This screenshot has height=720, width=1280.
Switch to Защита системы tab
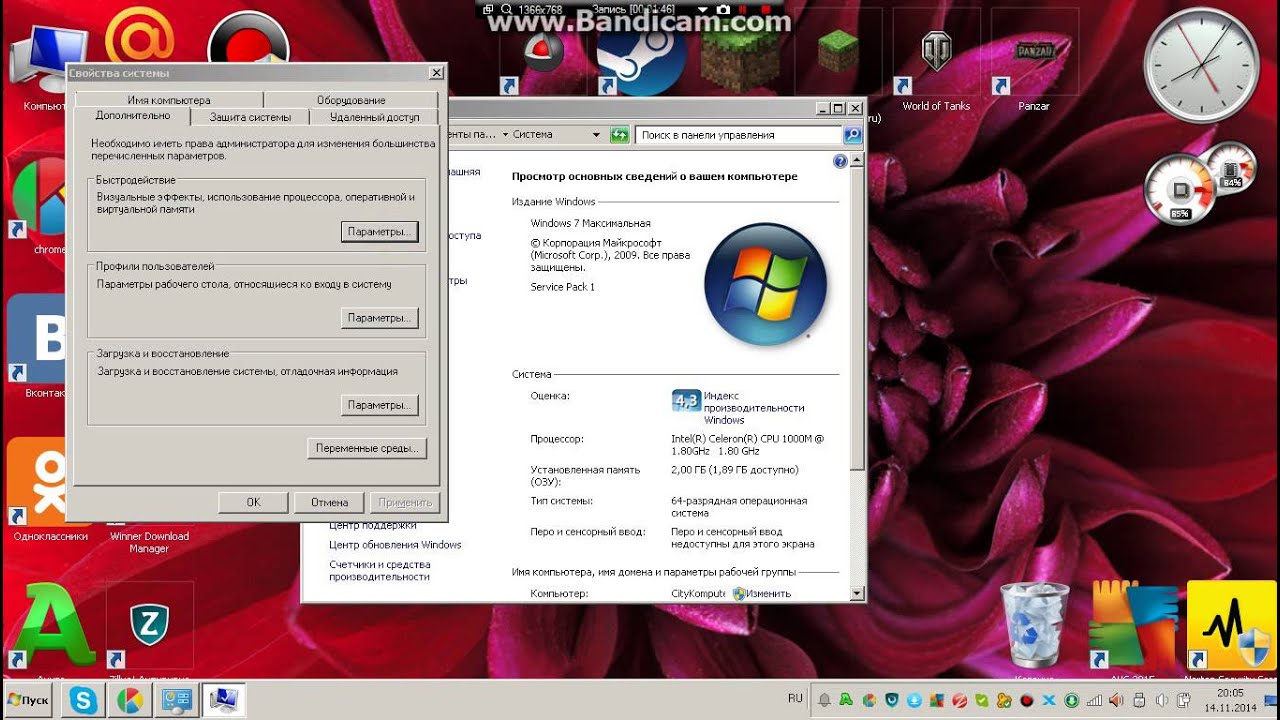point(250,117)
